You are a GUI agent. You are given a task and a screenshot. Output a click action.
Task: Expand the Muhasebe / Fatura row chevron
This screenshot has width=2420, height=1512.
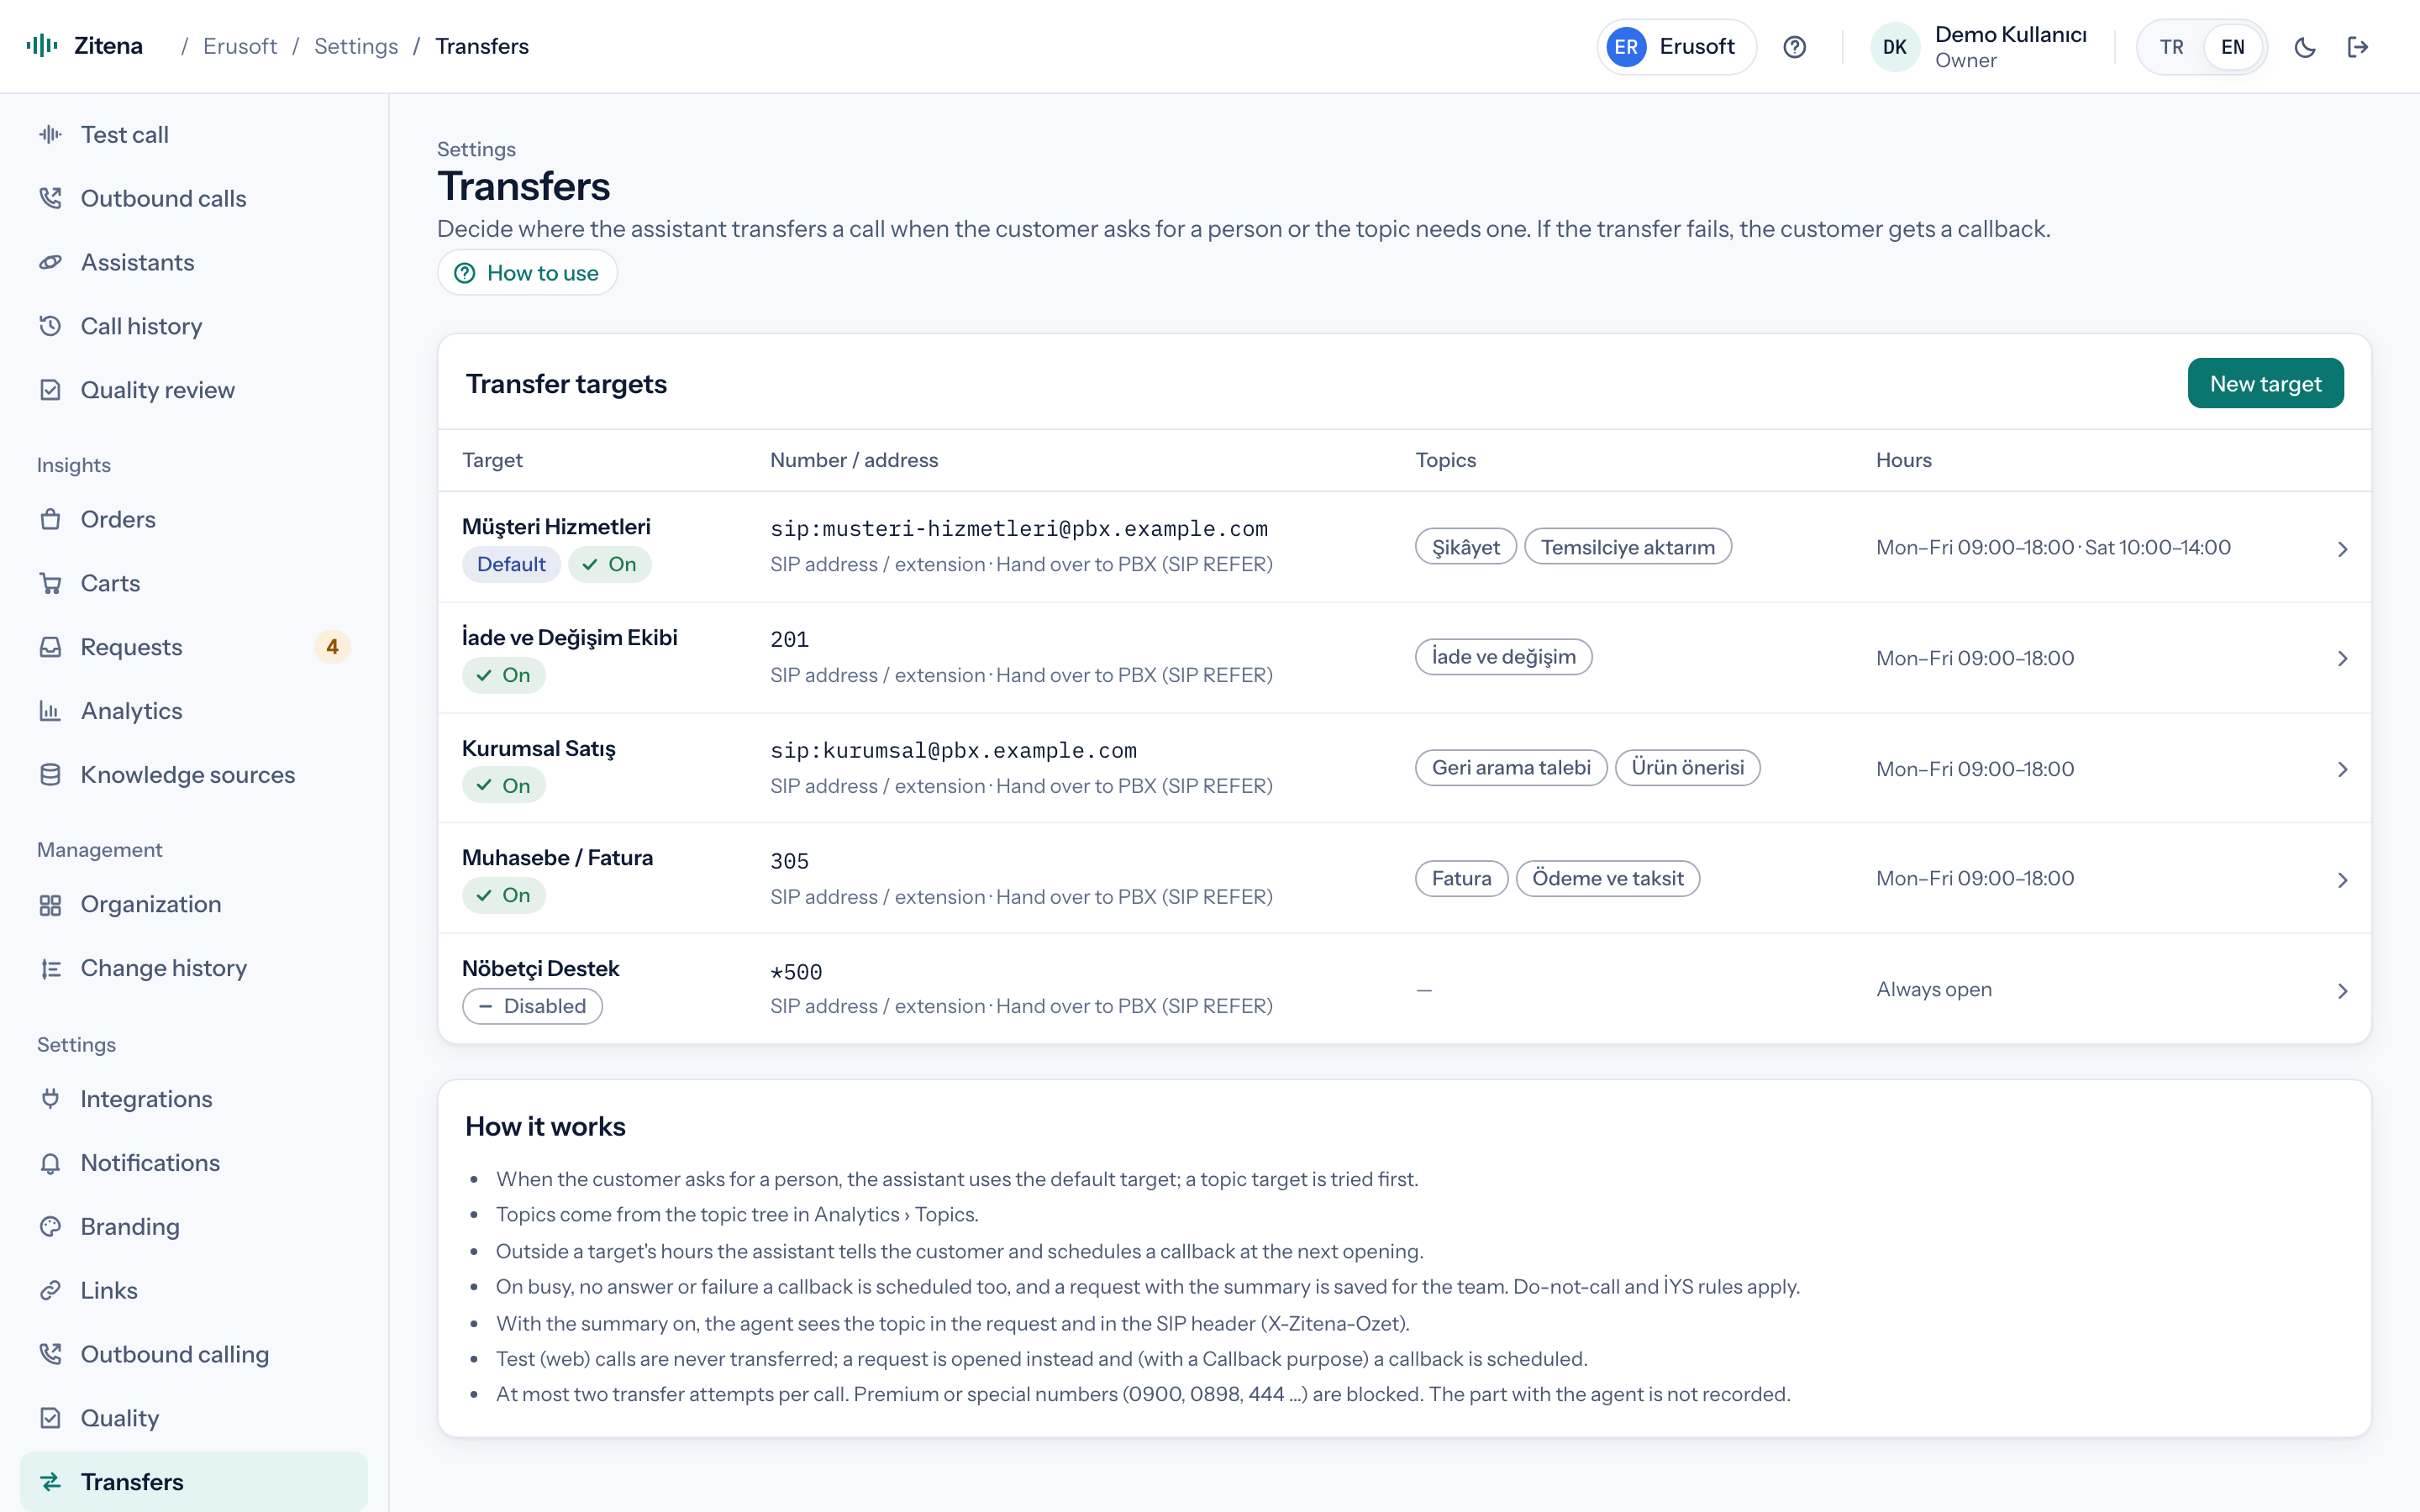coord(2342,880)
